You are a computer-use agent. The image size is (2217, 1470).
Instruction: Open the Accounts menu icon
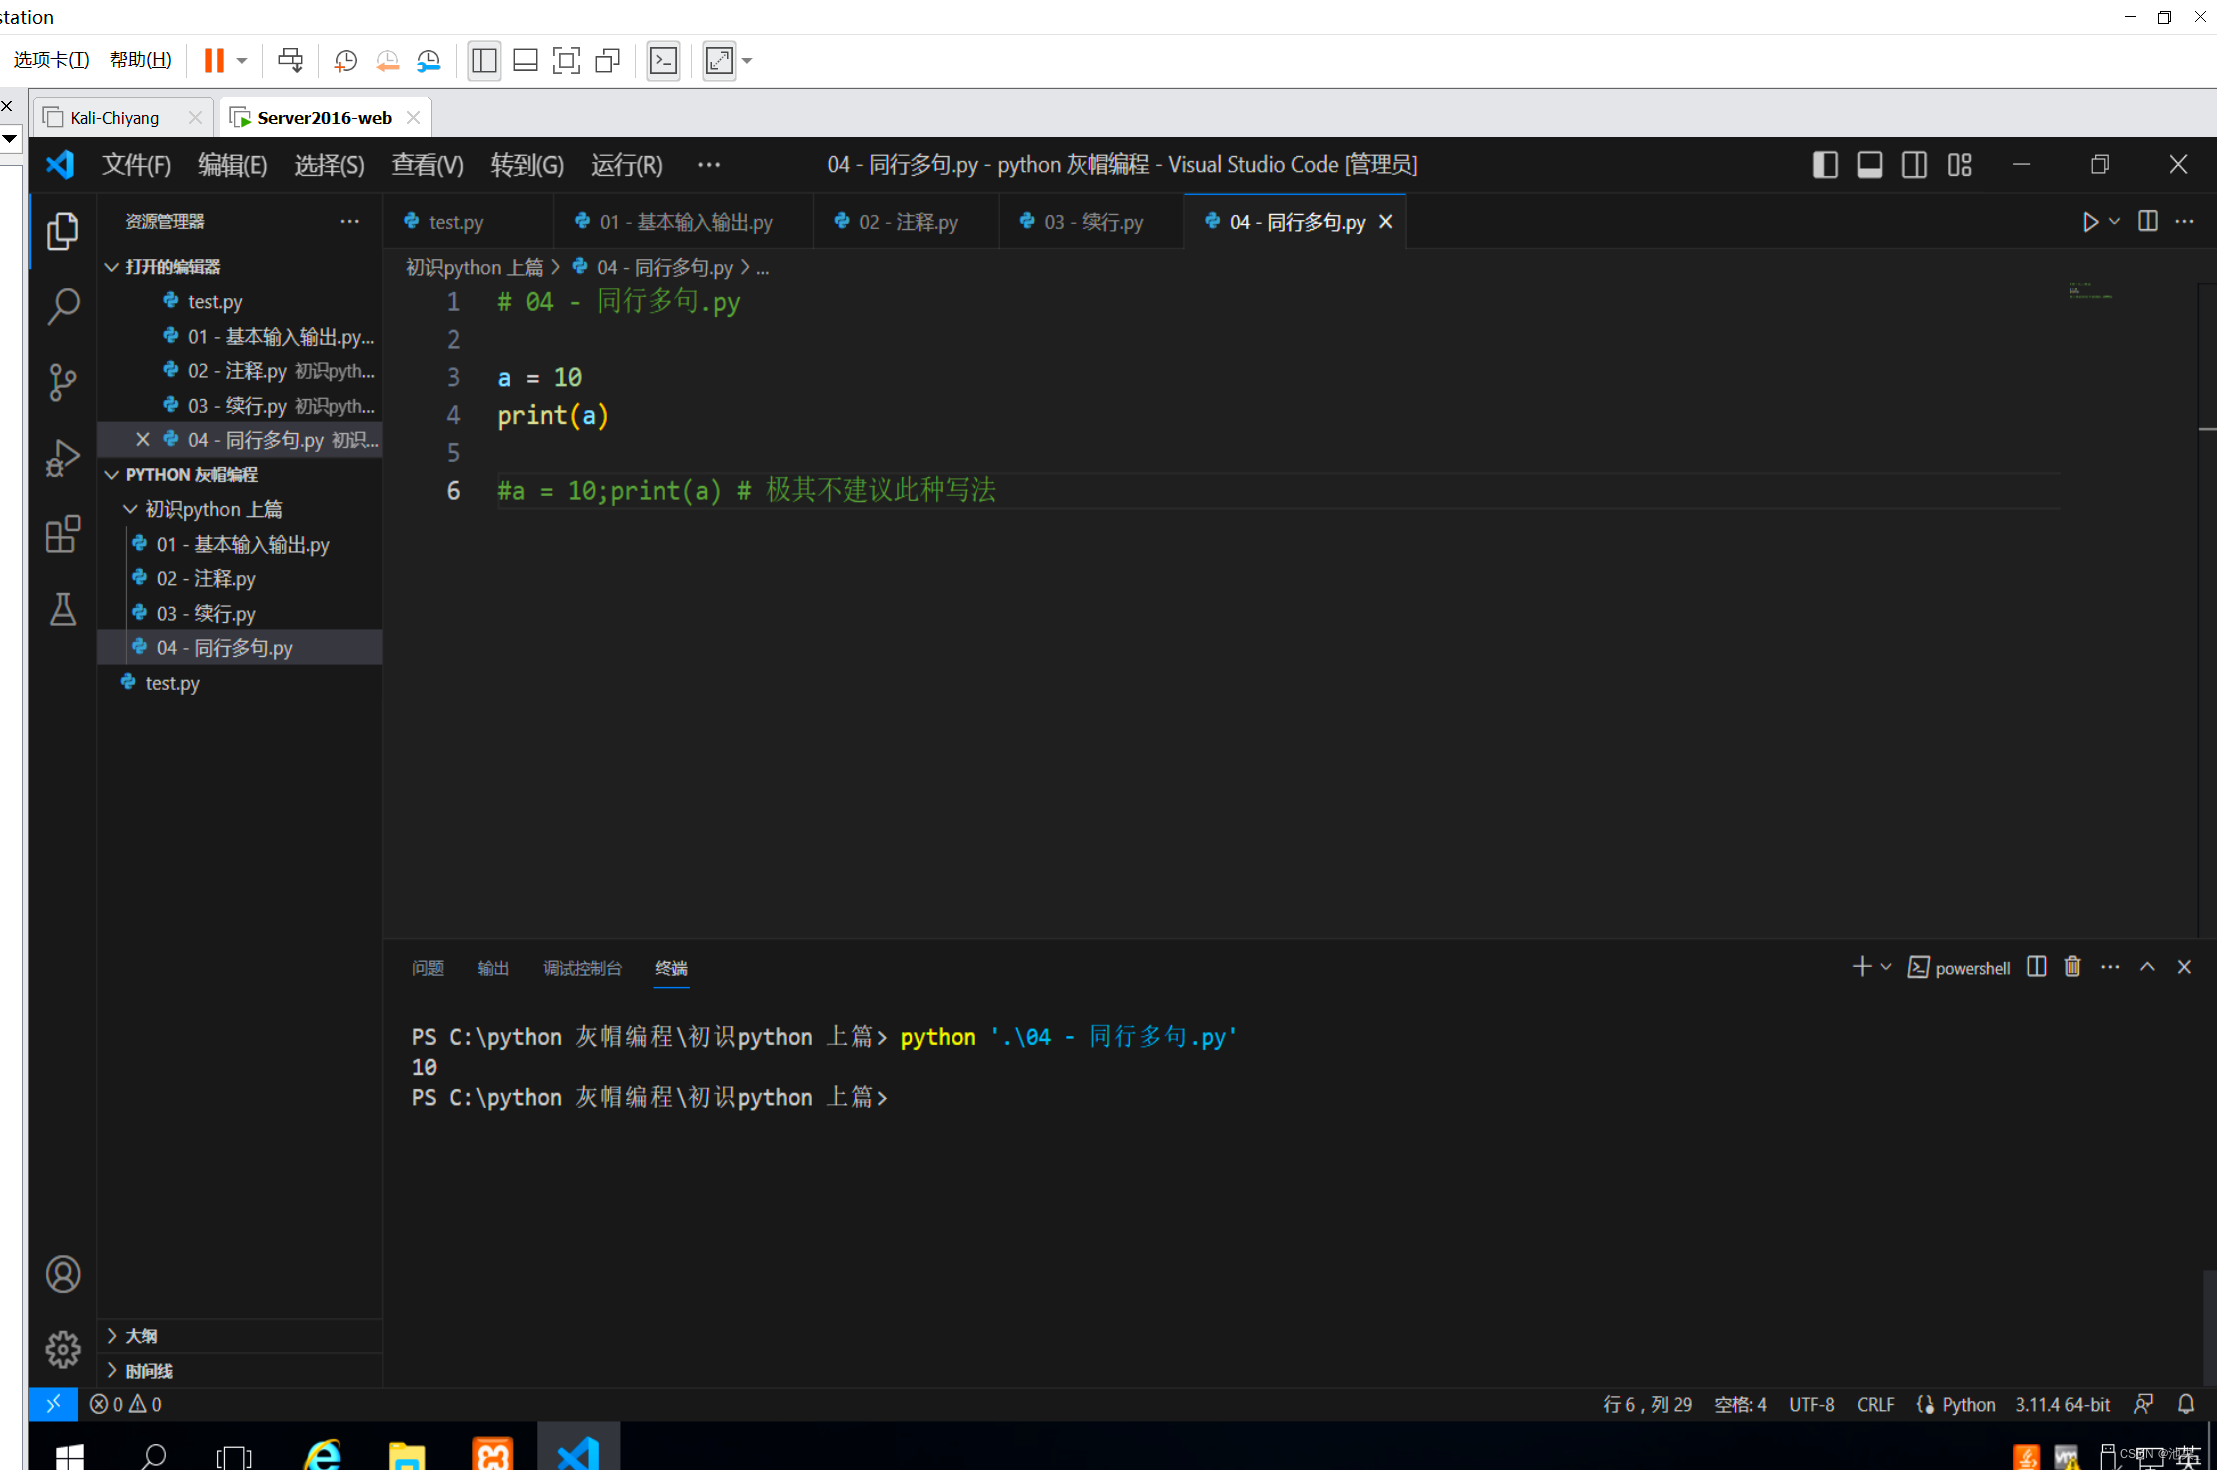[x=62, y=1274]
